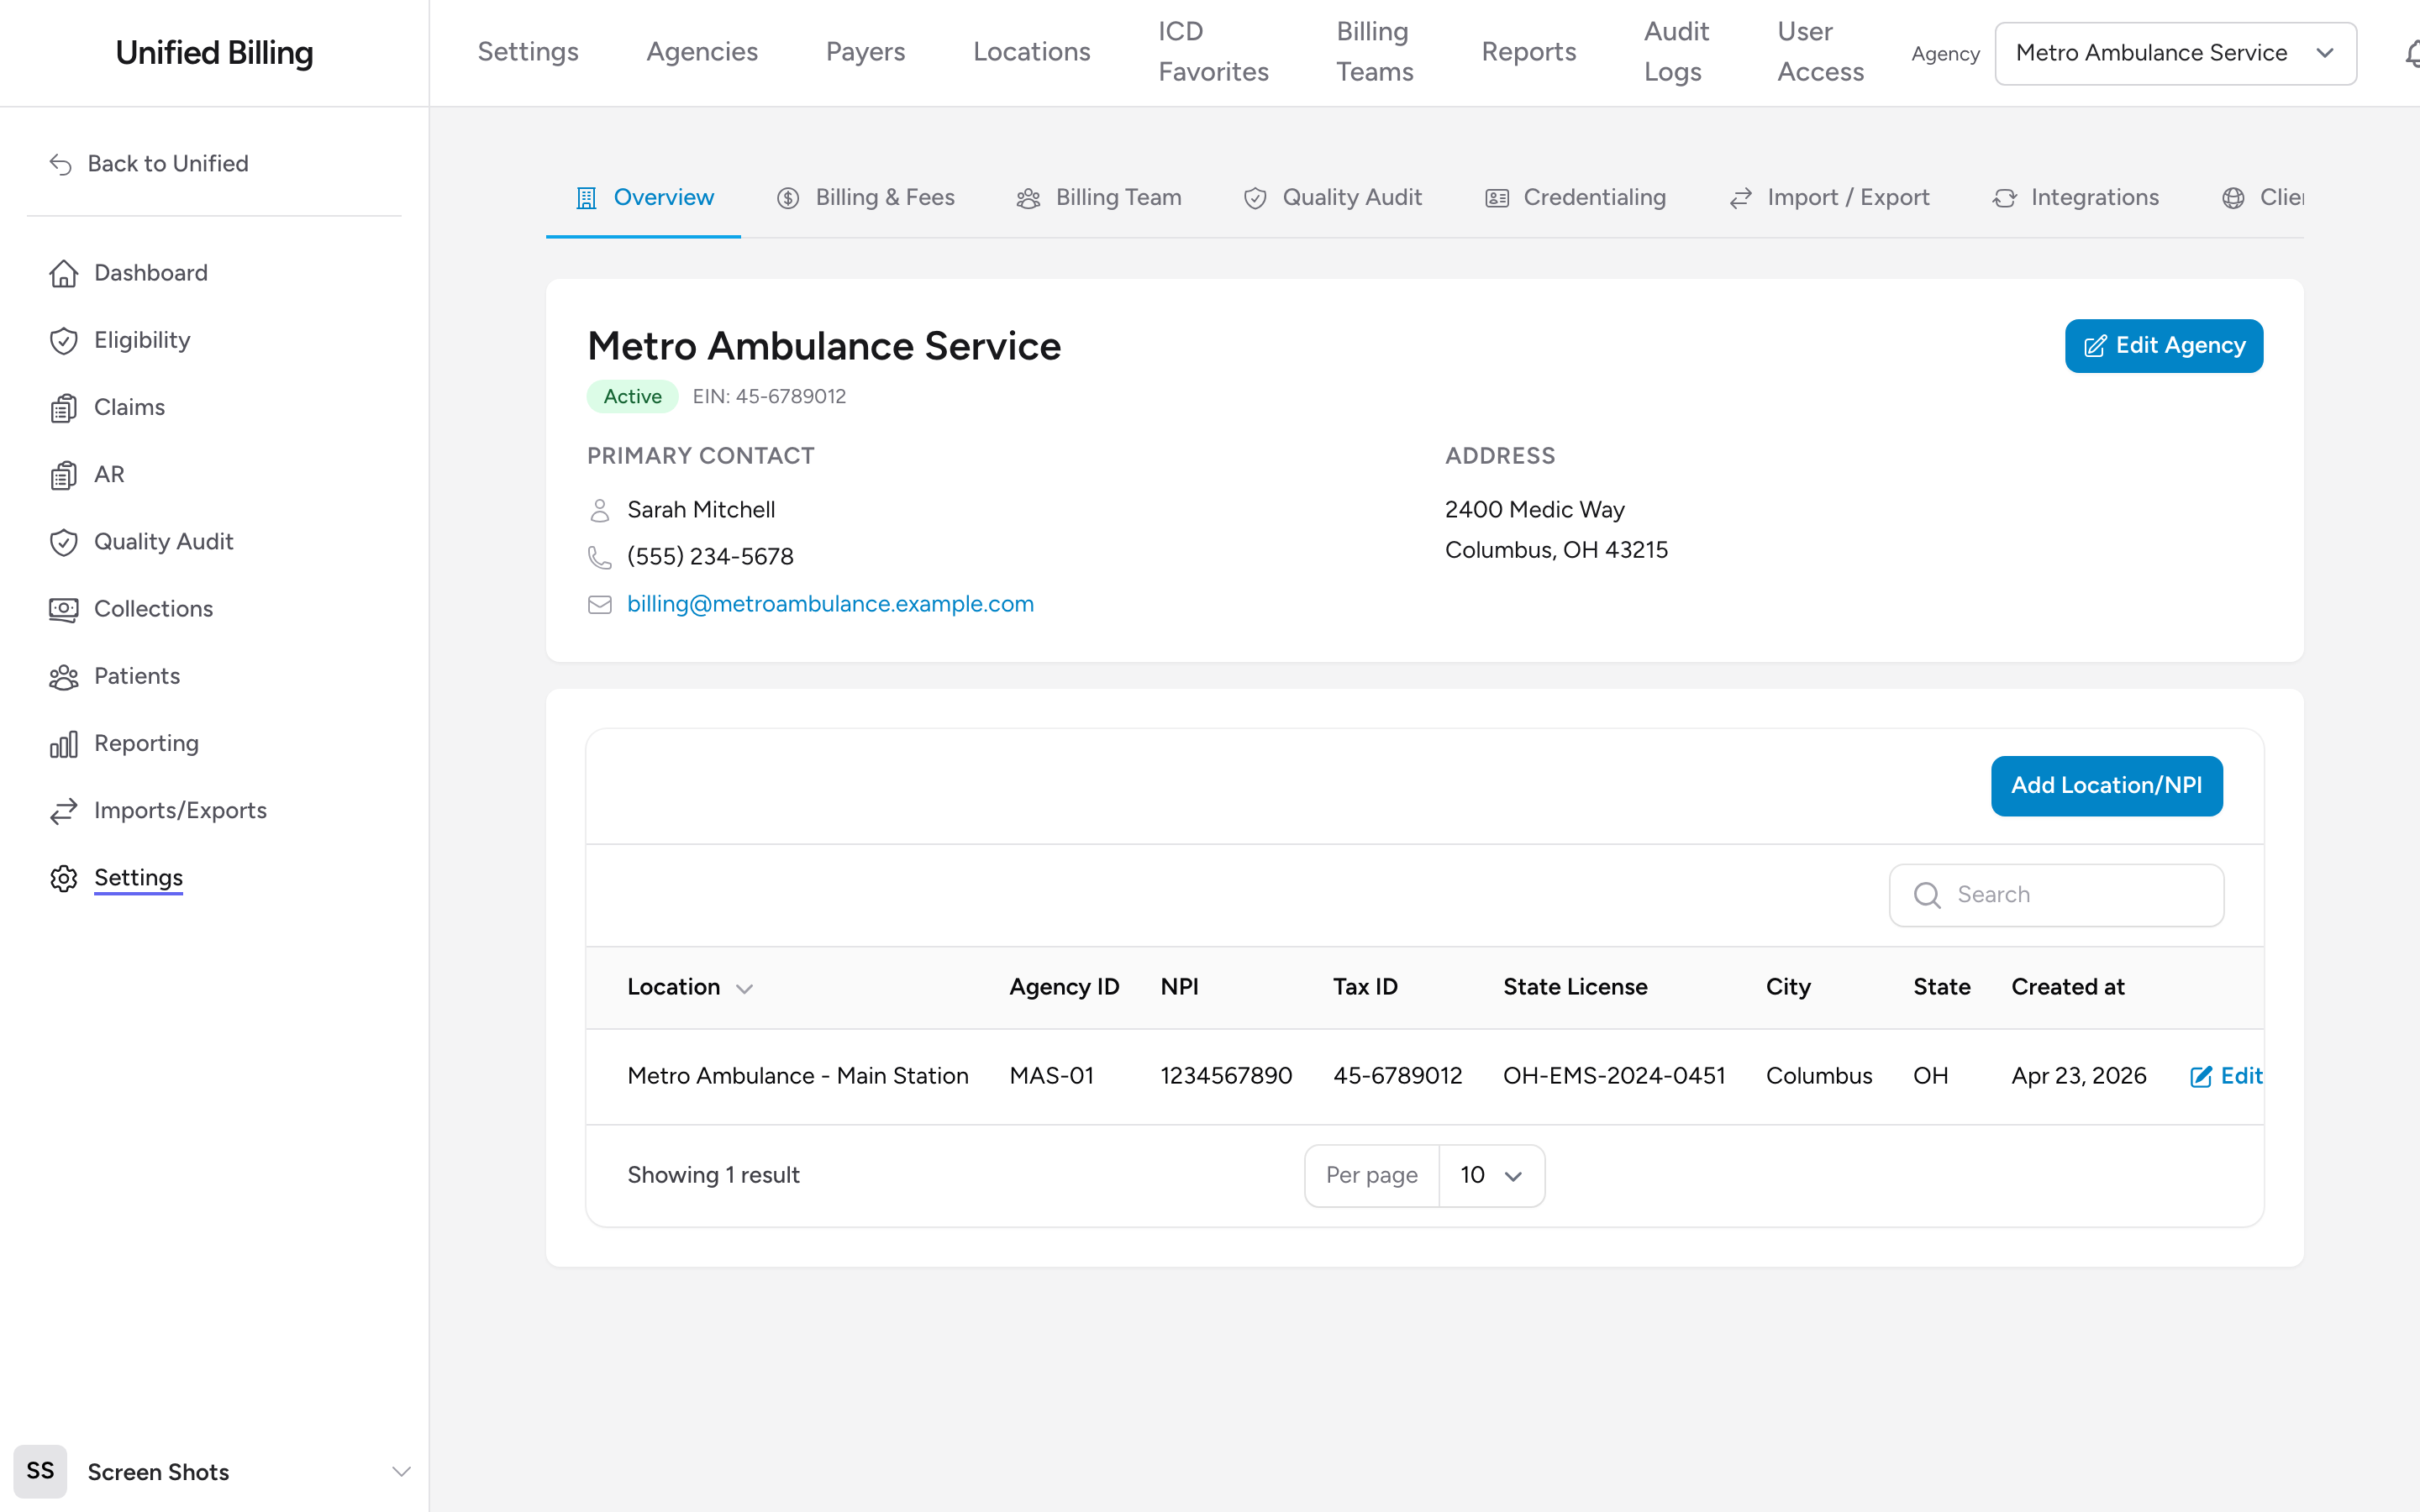Viewport: 2420px width, 1512px height.
Task: Open Audit Logs in the top navigation
Action: [1676, 52]
